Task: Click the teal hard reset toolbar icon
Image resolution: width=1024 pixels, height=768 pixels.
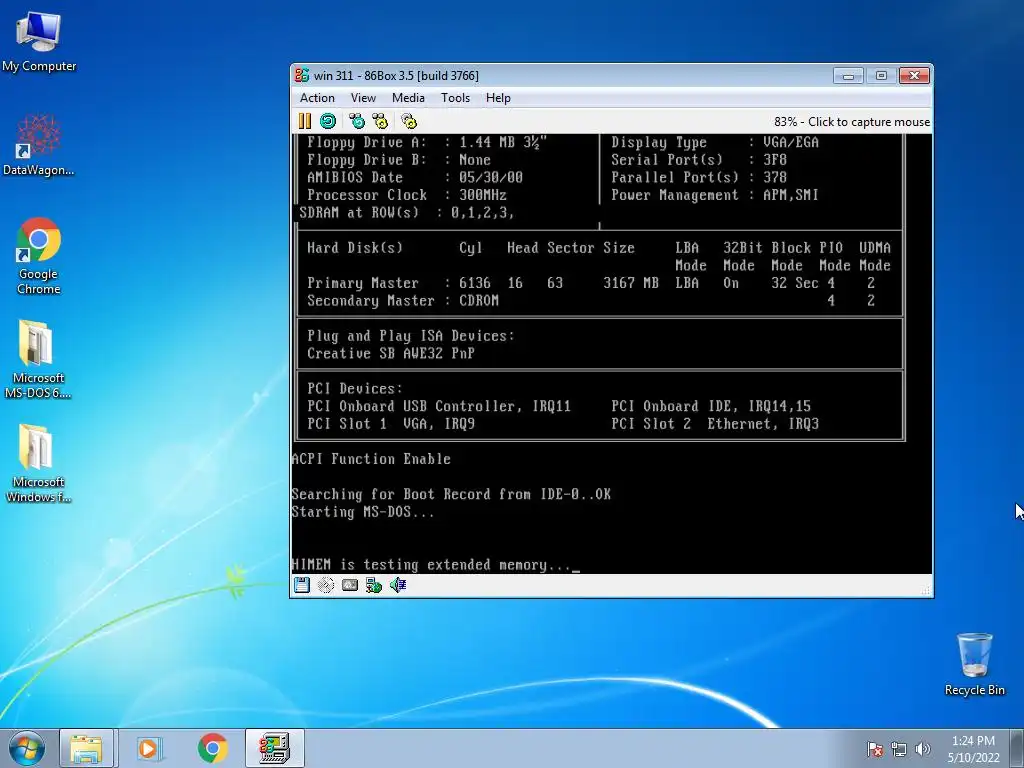Action: pos(328,121)
